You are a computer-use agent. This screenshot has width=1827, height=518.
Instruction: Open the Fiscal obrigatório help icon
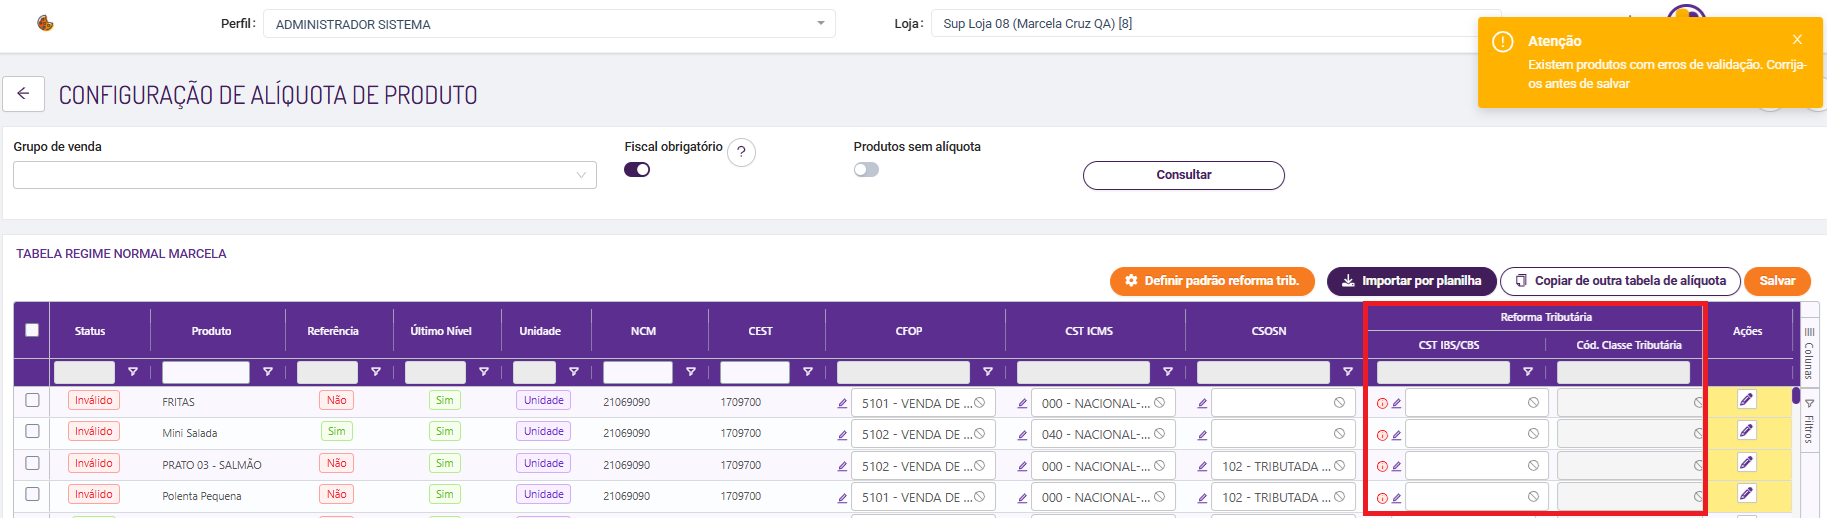click(741, 152)
